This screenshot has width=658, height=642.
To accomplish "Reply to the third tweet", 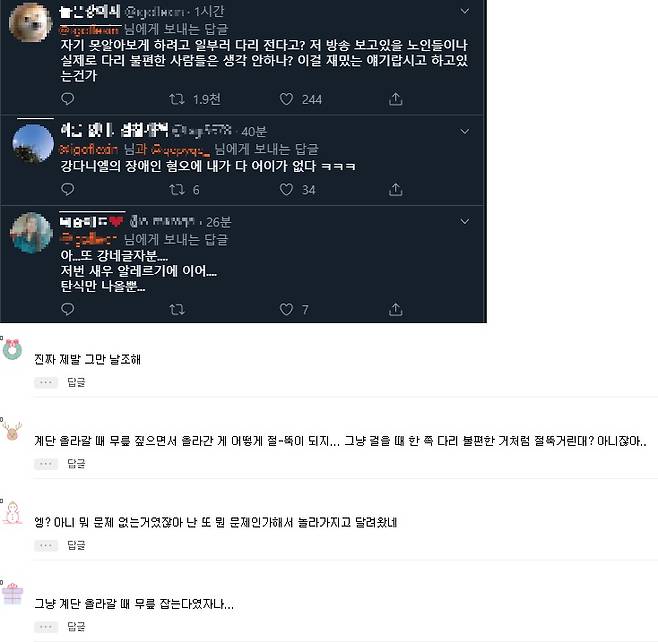I will click(68, 310).
